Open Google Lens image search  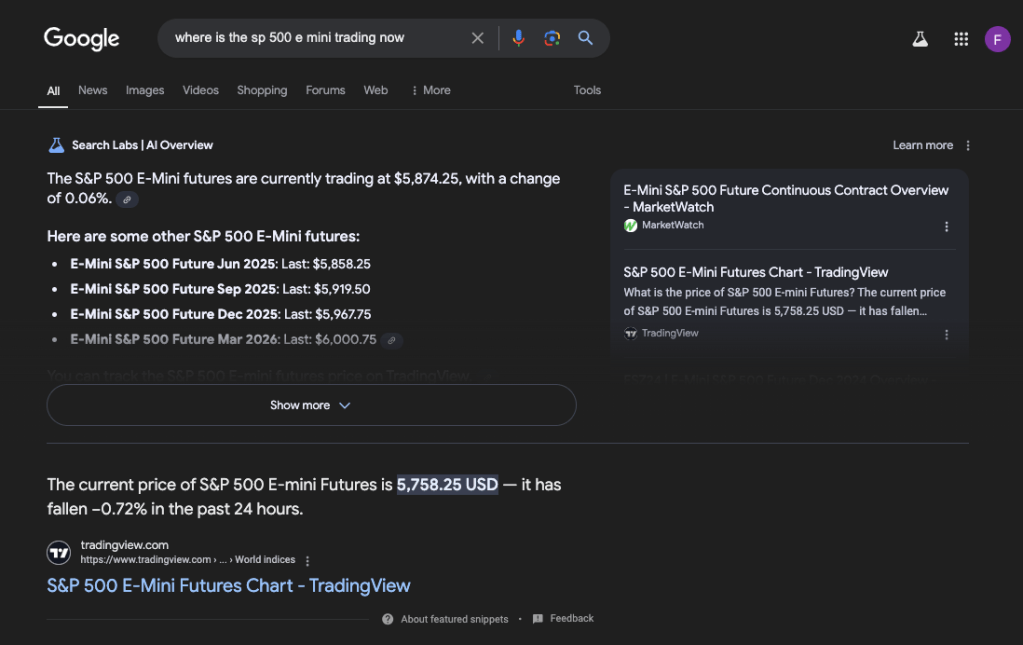pyautogui.click(x=552, y=38)
